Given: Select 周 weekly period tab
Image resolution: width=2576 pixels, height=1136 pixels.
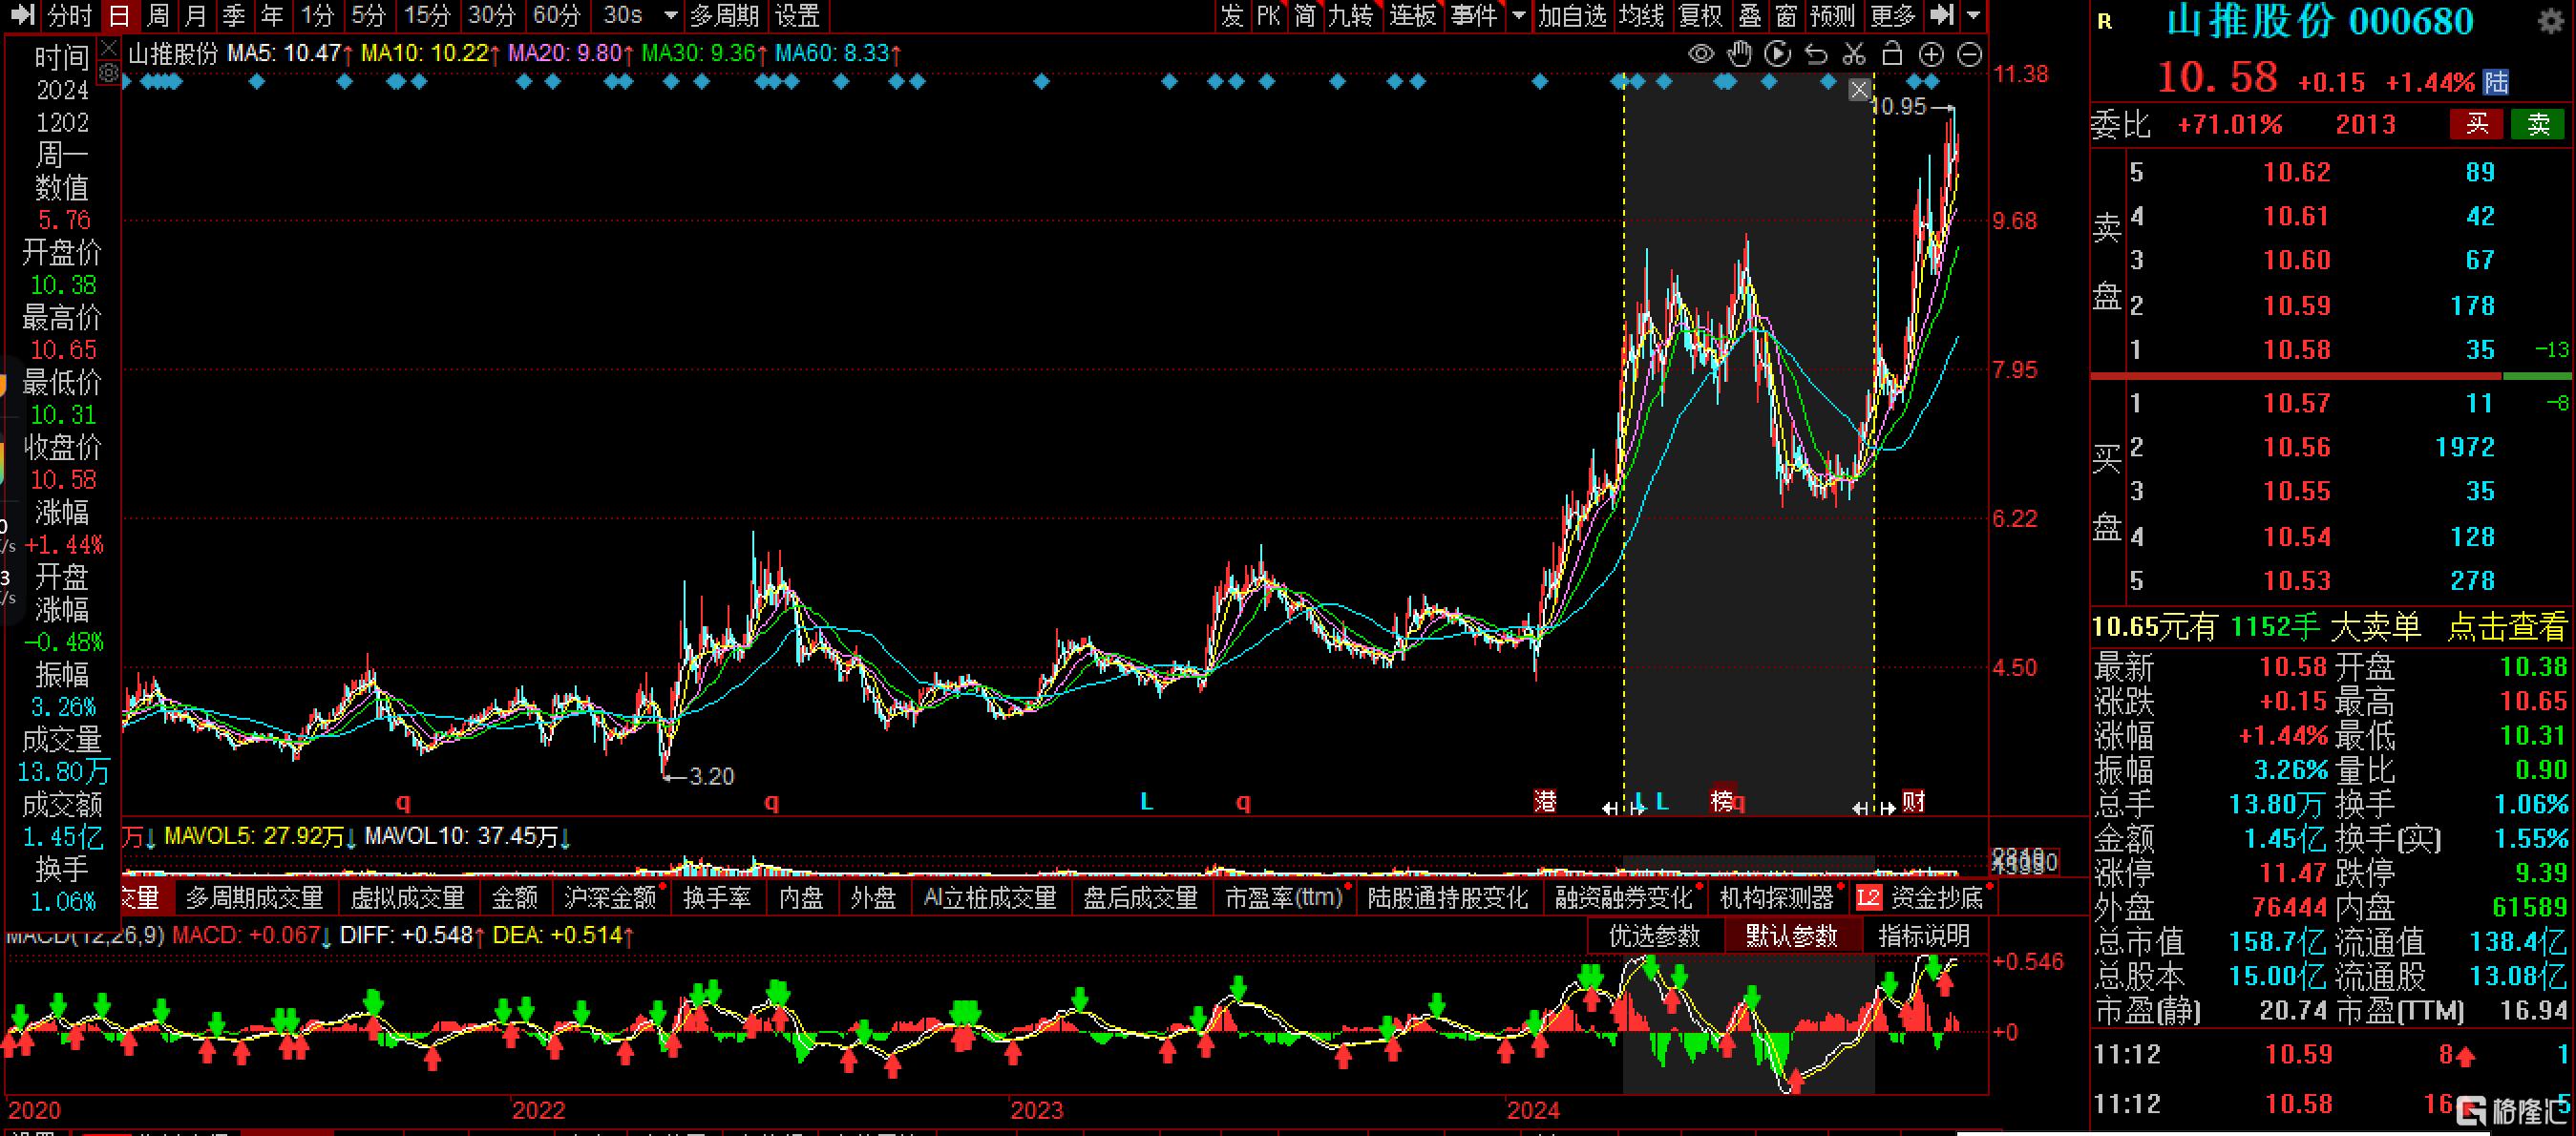Looking at the screenshot, I should point(157,15).
